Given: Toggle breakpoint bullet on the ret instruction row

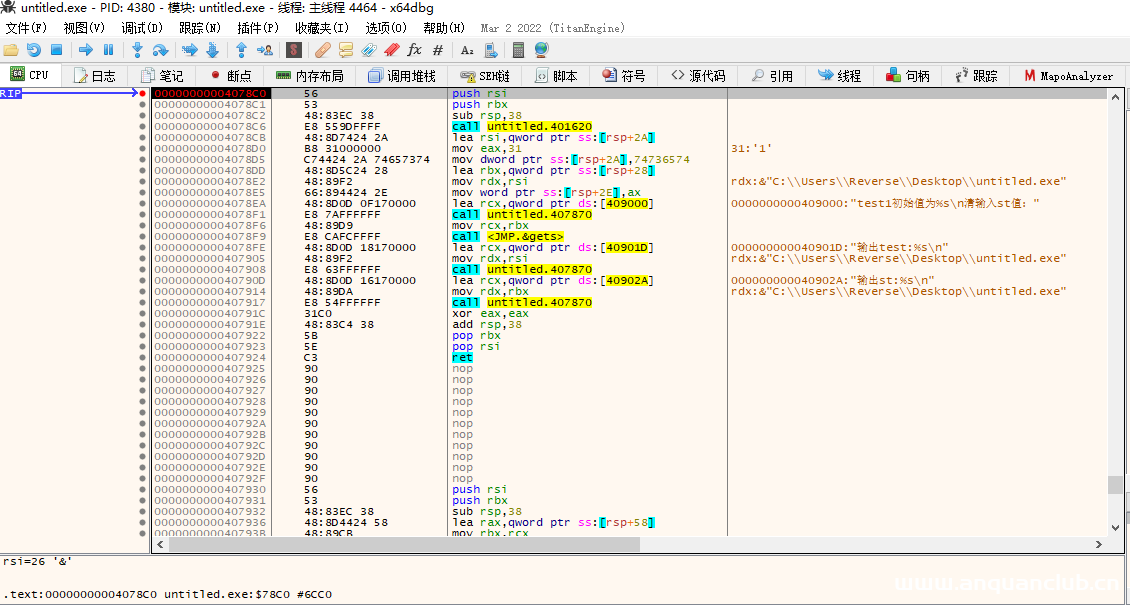Looking at the screenshot, I should coord(143,357).
